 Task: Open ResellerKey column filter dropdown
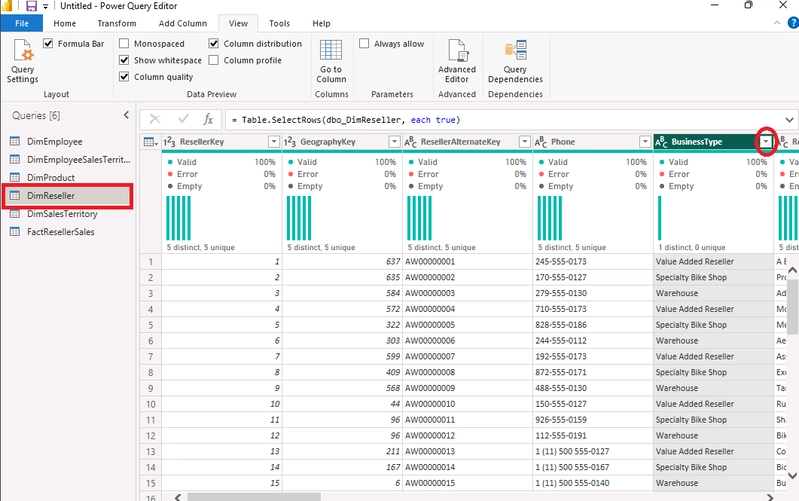274,142
